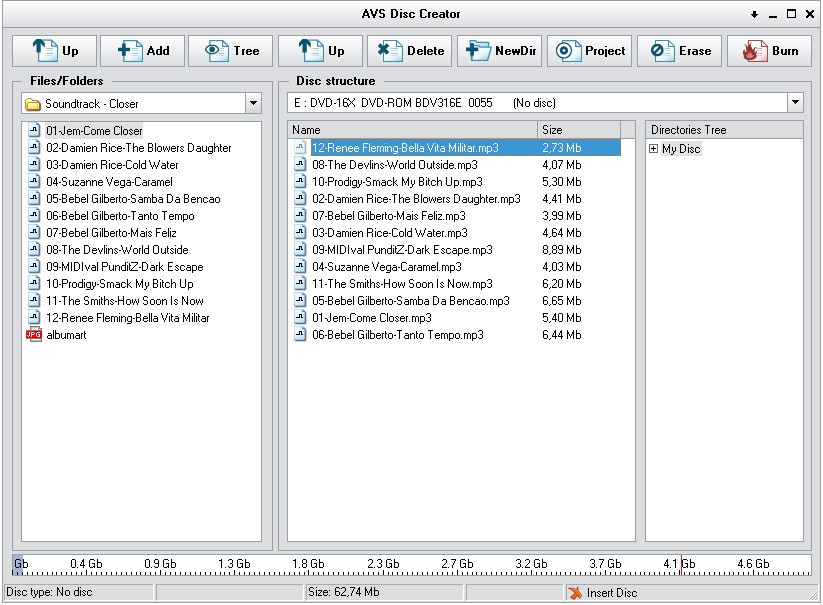Image resolution: width=823 pixels, height=605 pixels.
Task: Click the red capacity limit marker on the disc gauge
Action: pyautogui.click(x=681, y=565)
